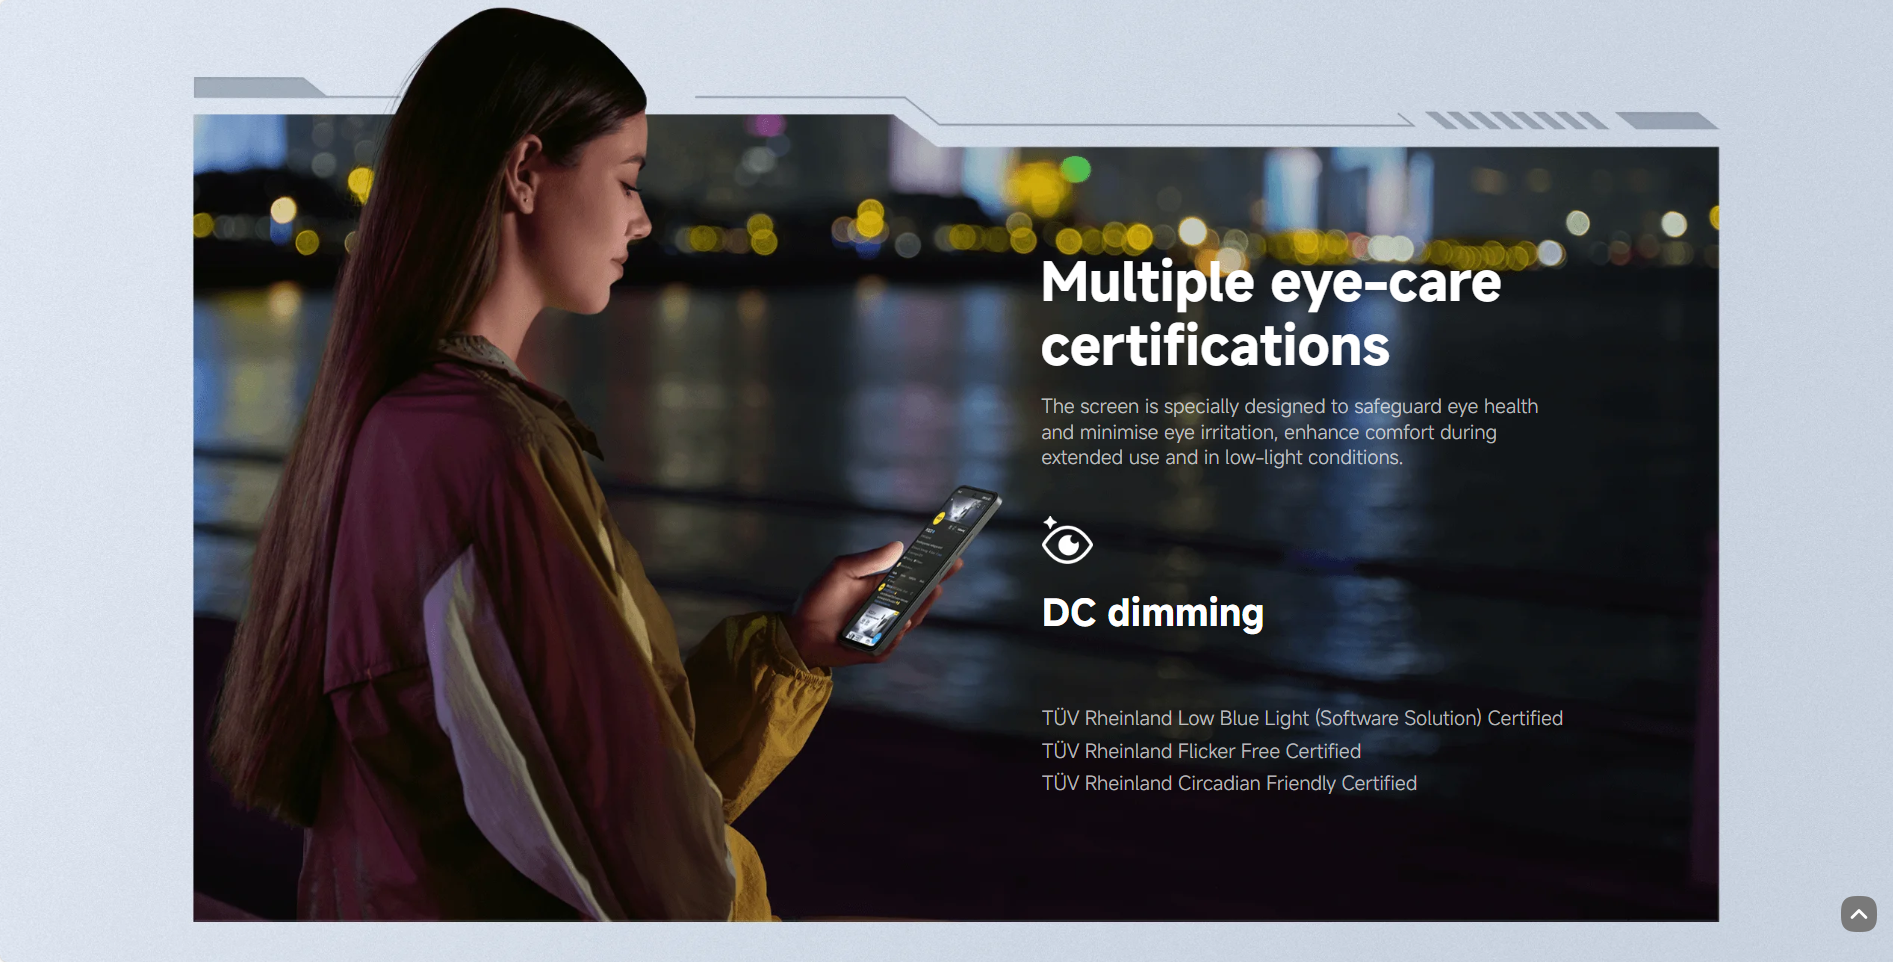Click the smartphone held in the woman's hand
1893x962 pixels.
coord(921,566)
